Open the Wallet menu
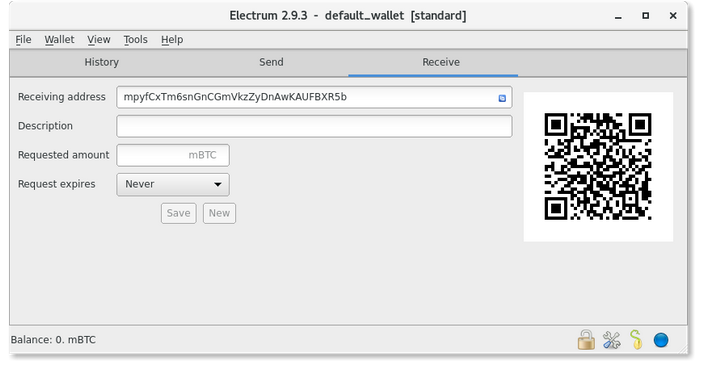Viewport: 712px width, 371px height. [x=59, y=40]
